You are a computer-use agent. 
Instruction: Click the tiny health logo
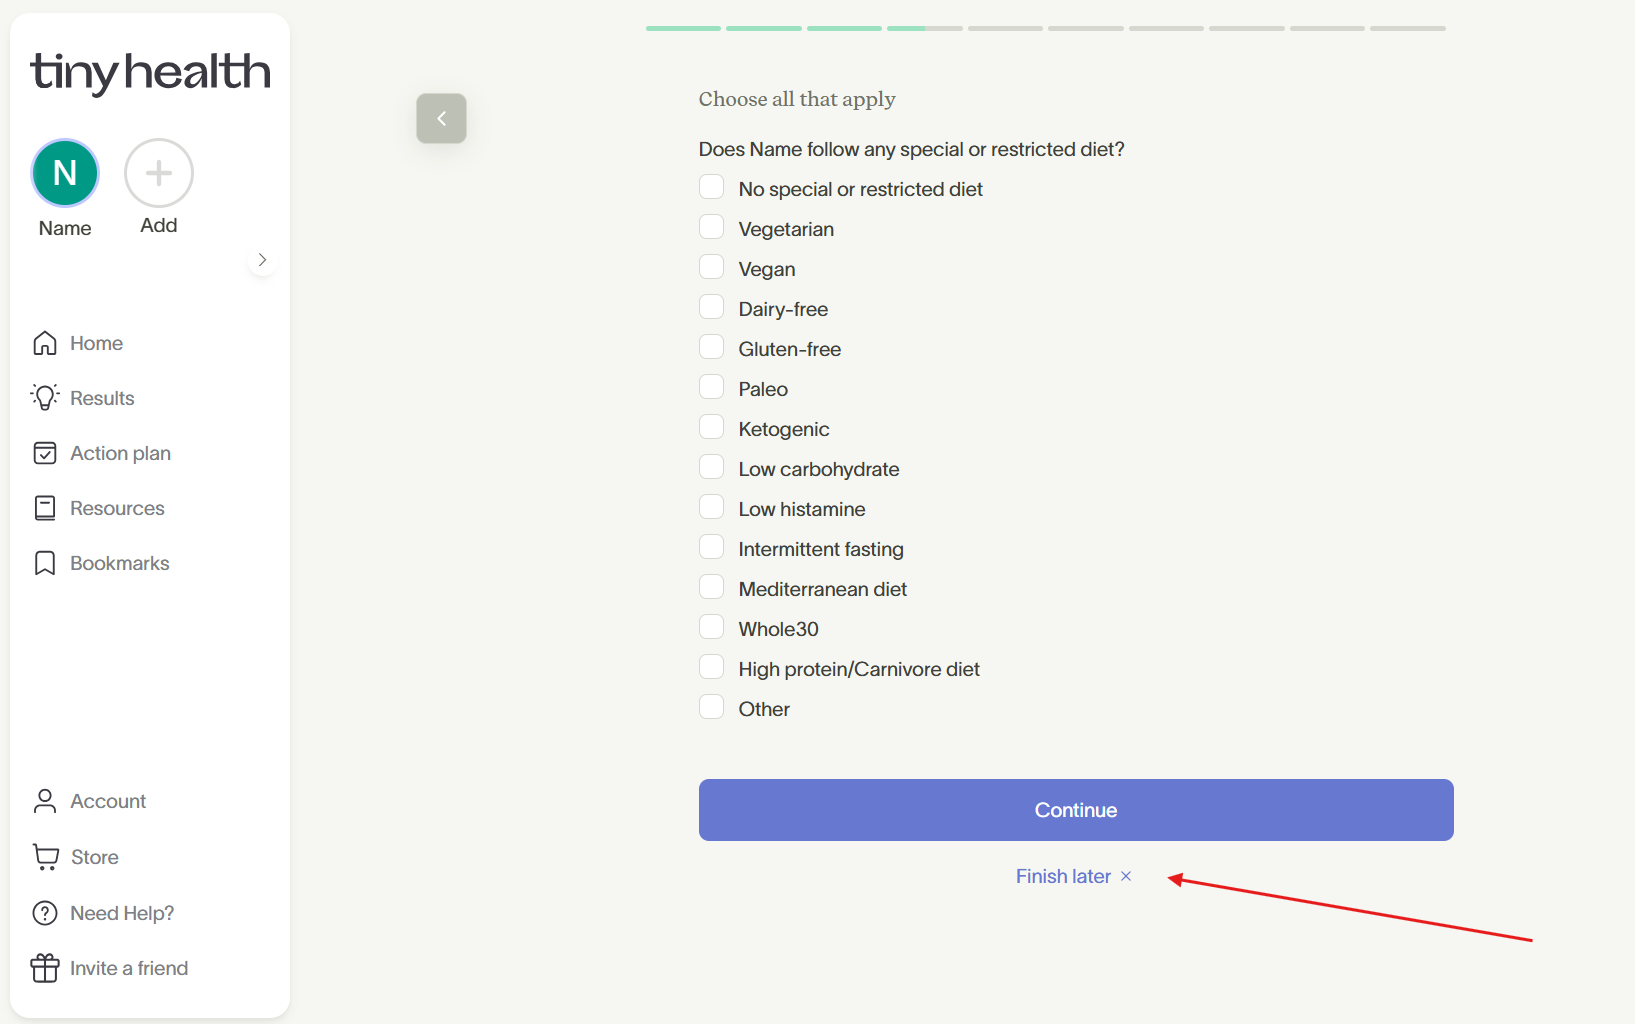click(x=150, y=73)
